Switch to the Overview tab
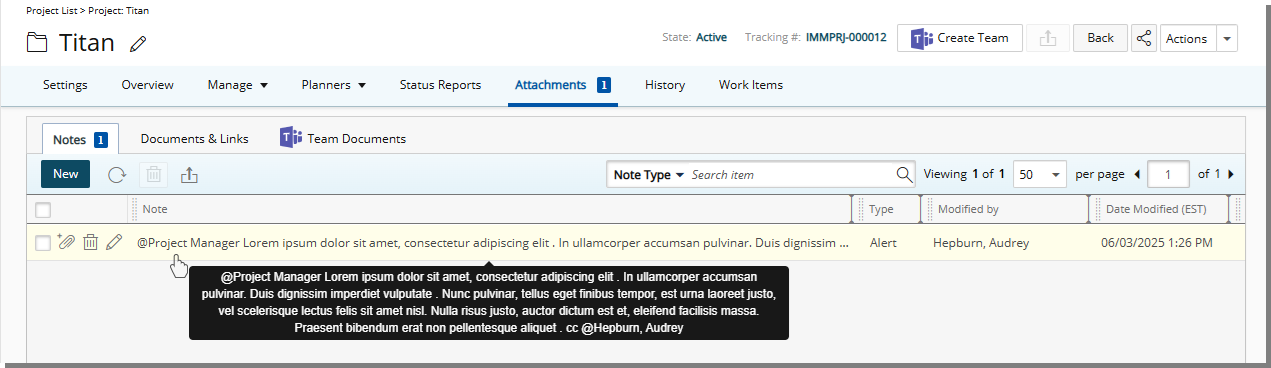 [x=148, y=85]
